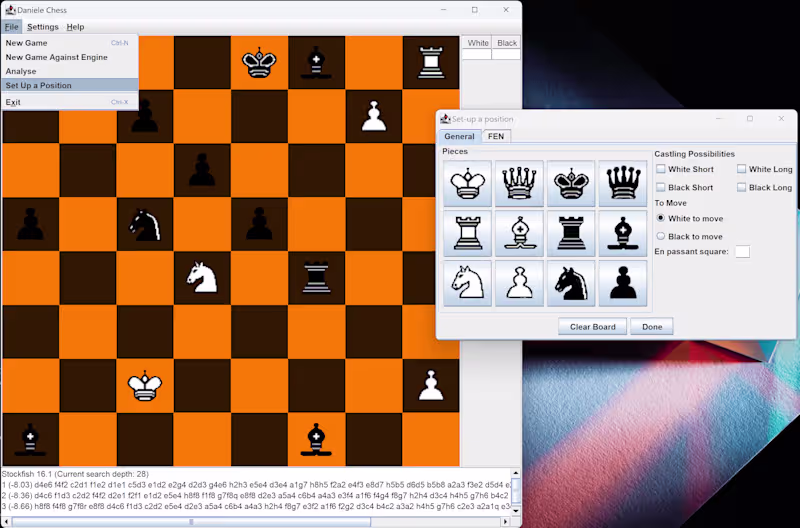Viewport: 800px width, 528px height.
Task: Pick the black queen piece in Pieces palette
Action: click(x=623, y=183)
